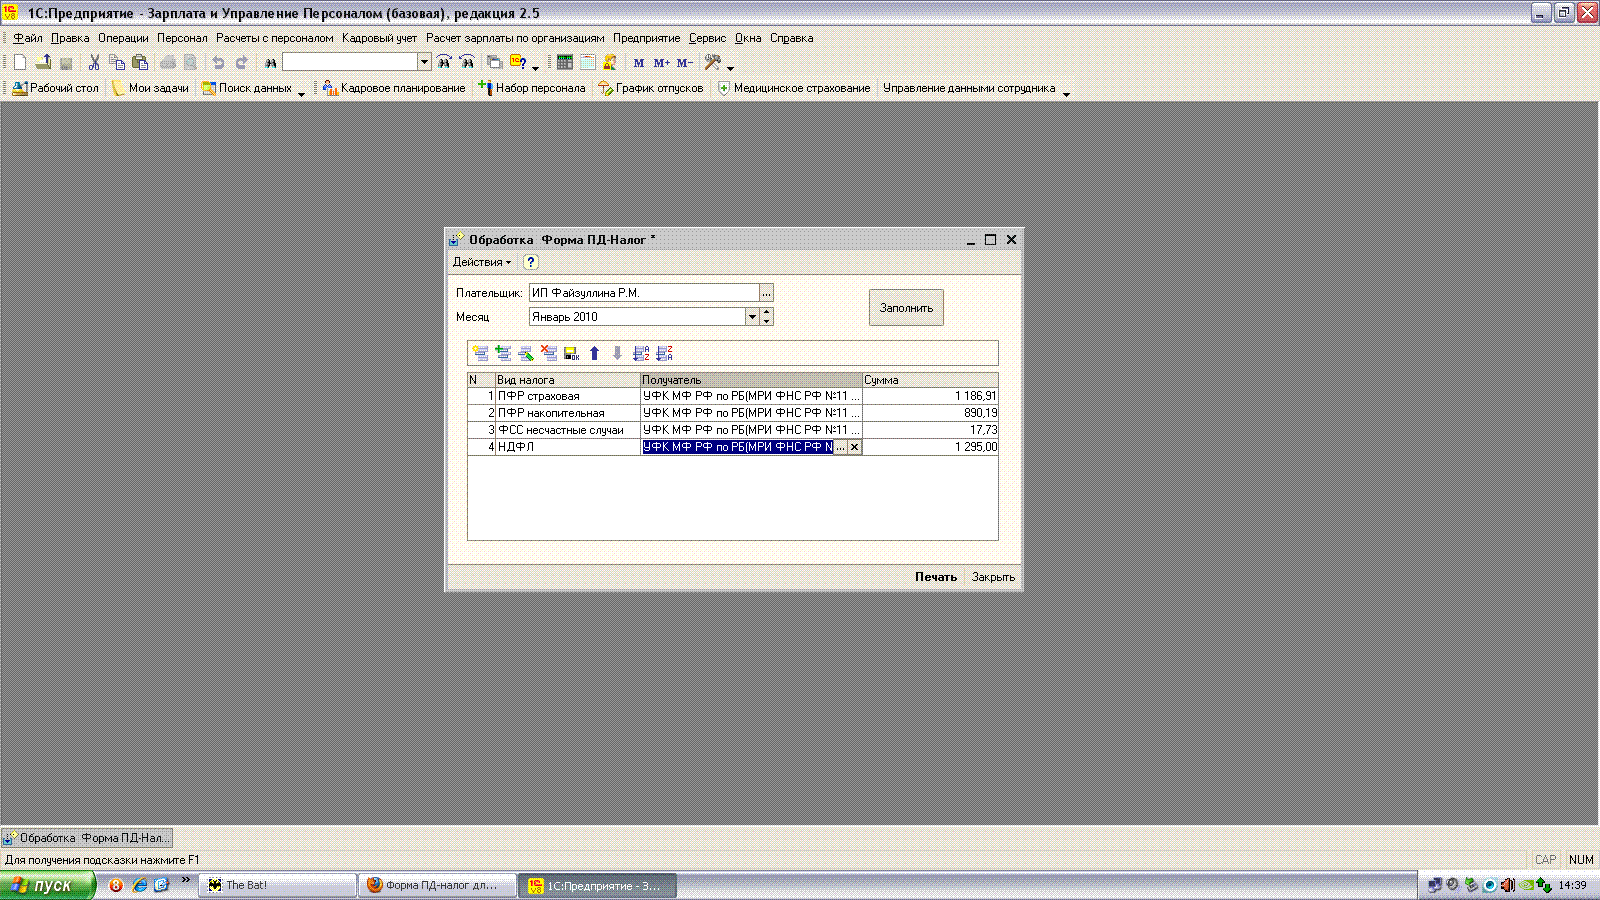
Task: Click the Delete row icon with red X
Action: point(549,353)
